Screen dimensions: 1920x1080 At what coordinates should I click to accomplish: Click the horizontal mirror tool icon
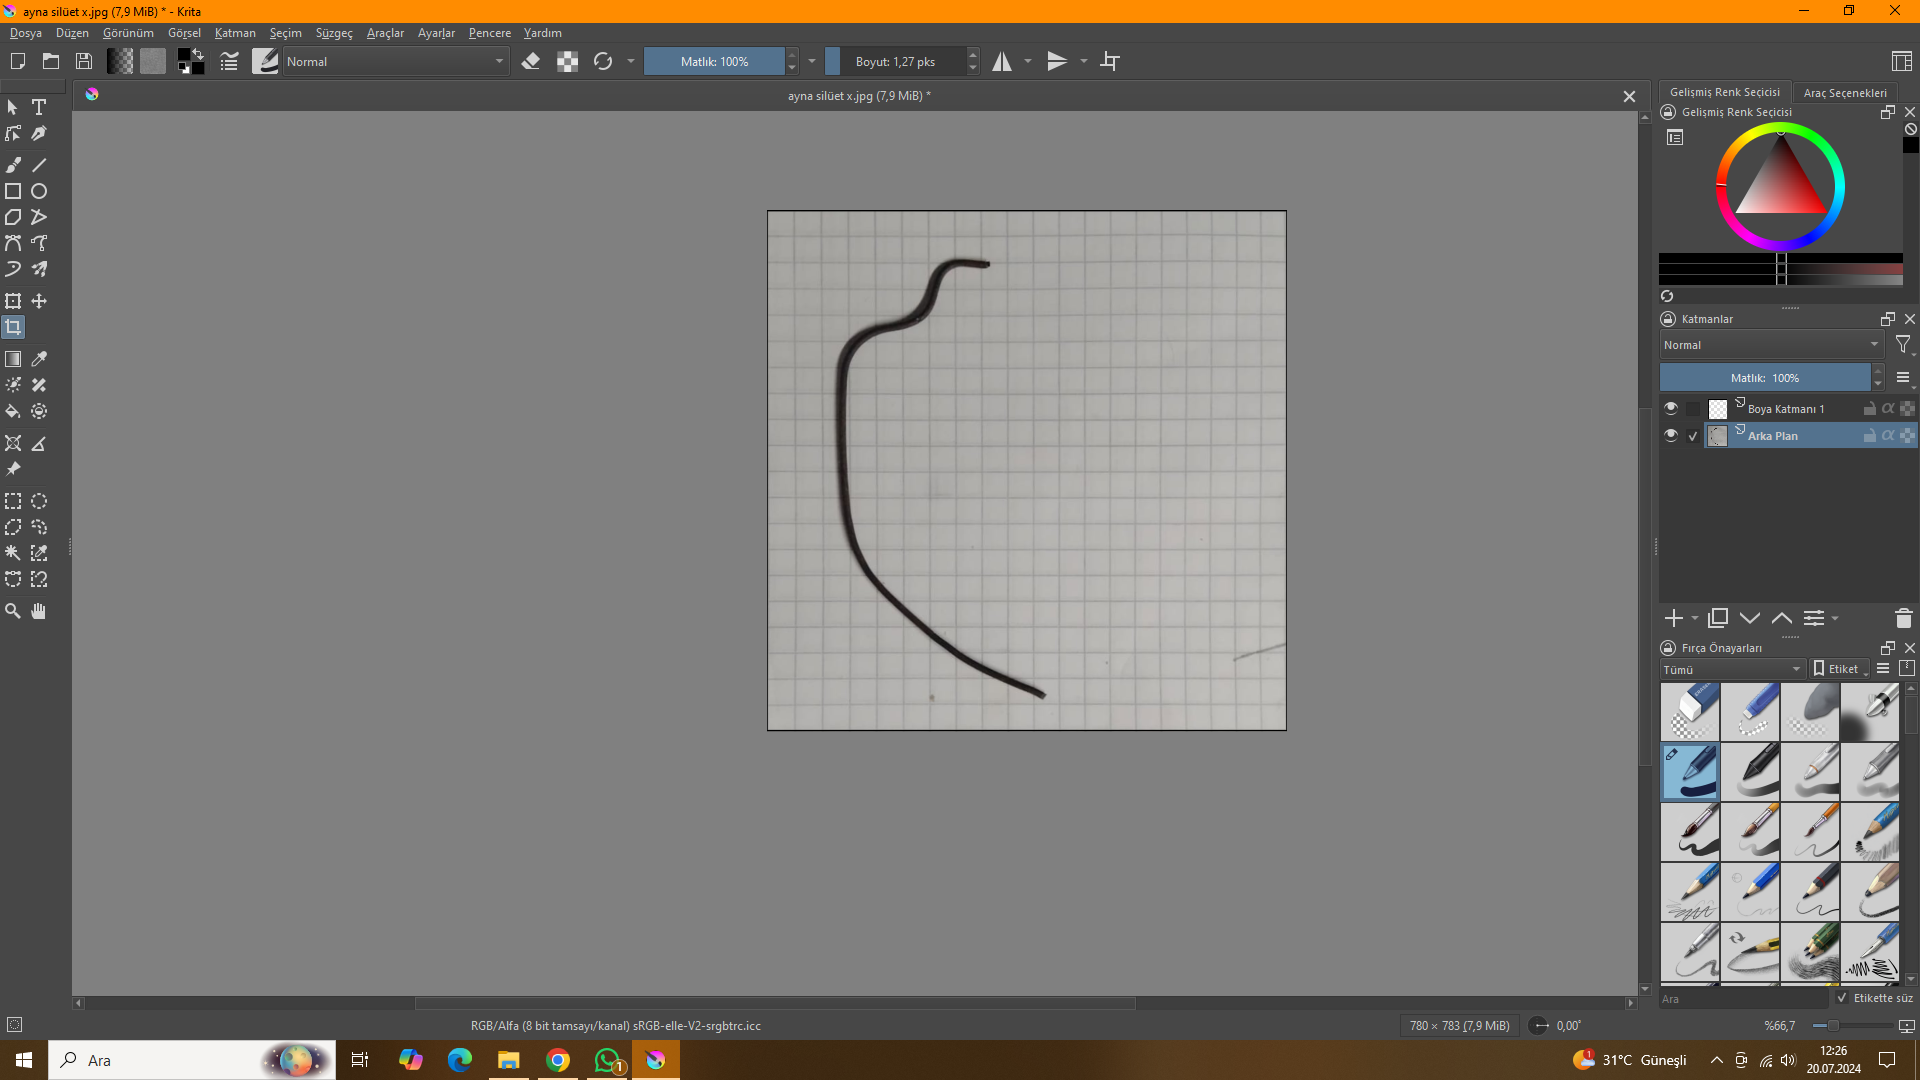1002,62
